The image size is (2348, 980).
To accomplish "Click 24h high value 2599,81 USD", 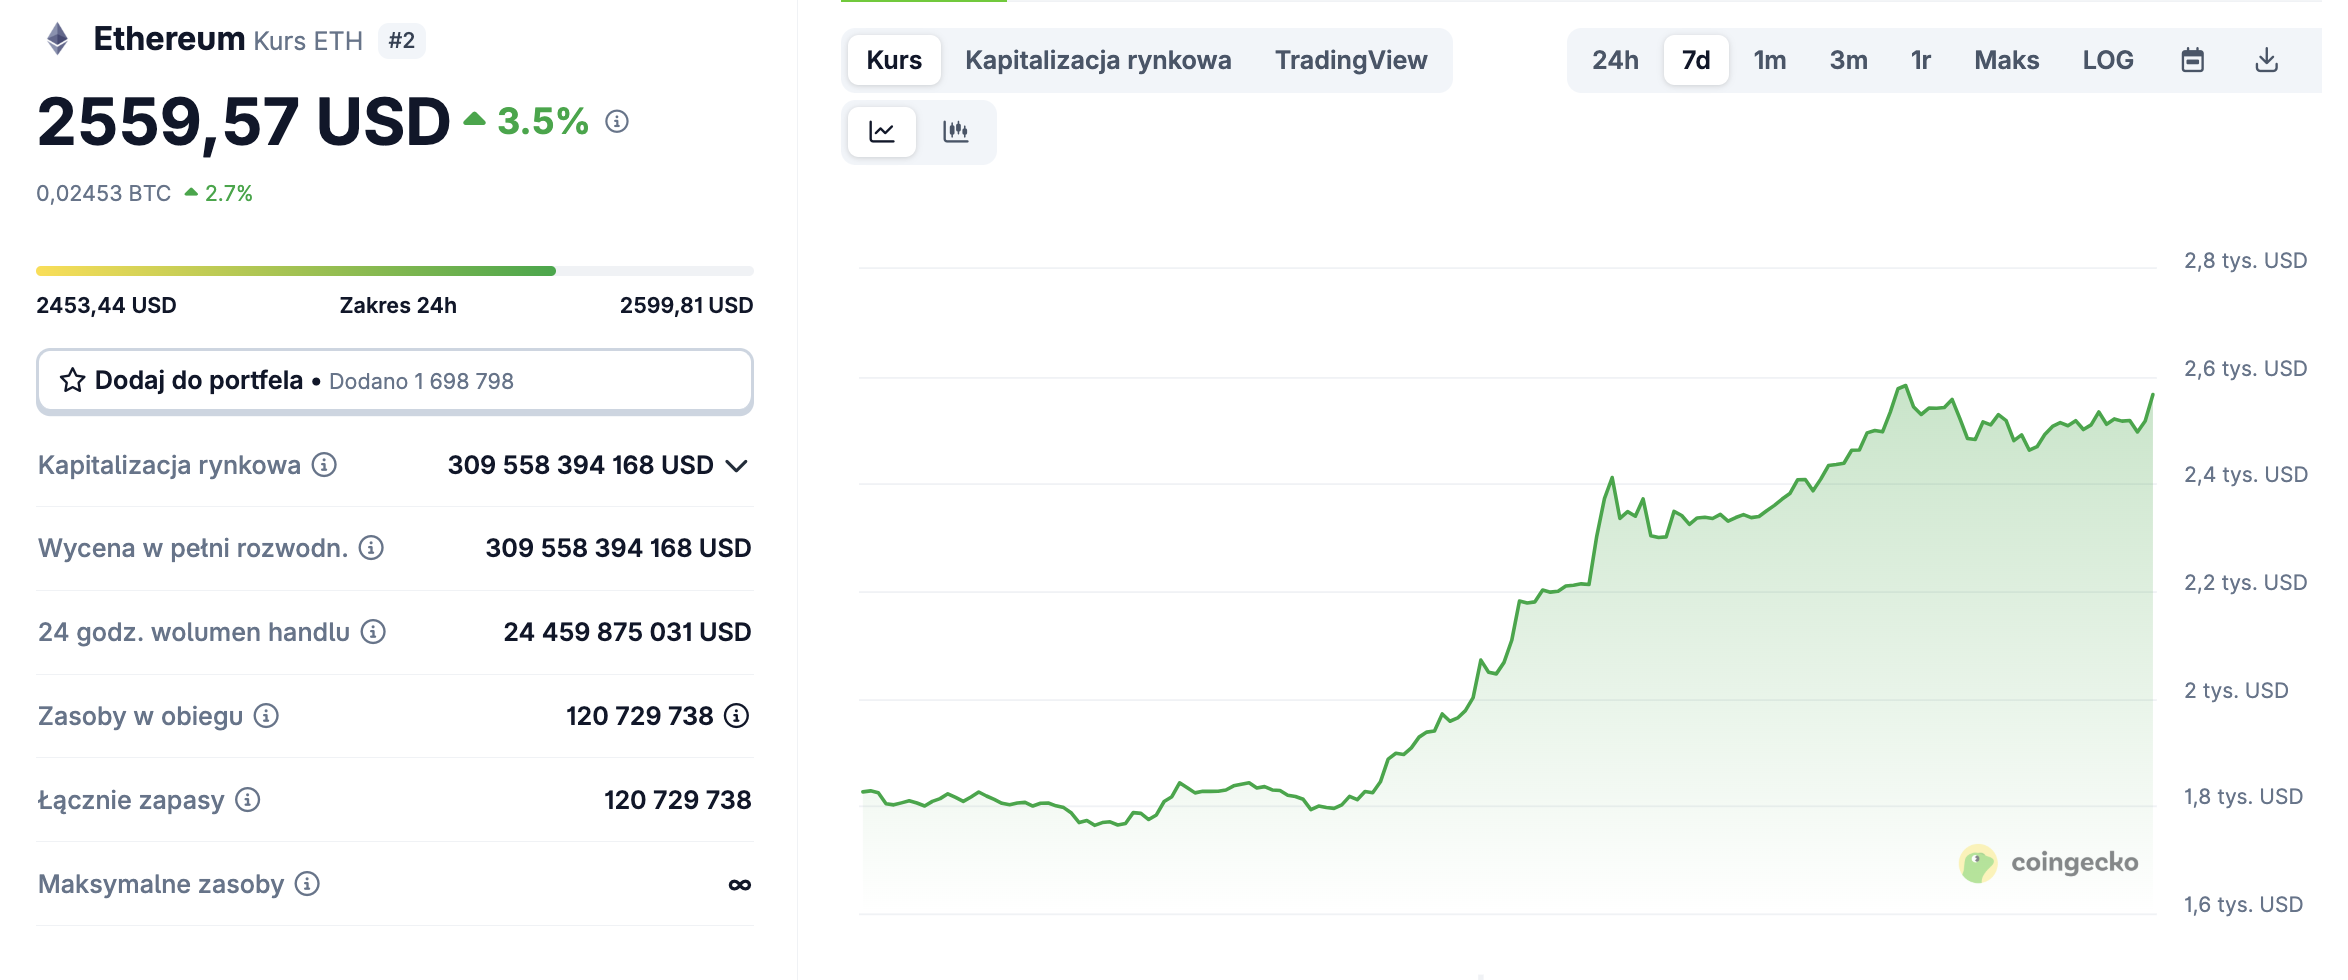I will 686,305.
